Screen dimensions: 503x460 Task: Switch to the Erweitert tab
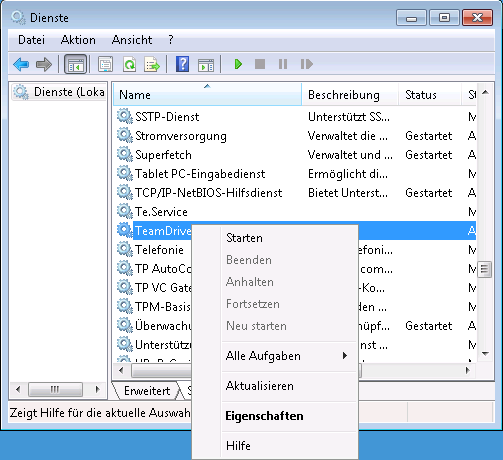(x=147, y=391)
